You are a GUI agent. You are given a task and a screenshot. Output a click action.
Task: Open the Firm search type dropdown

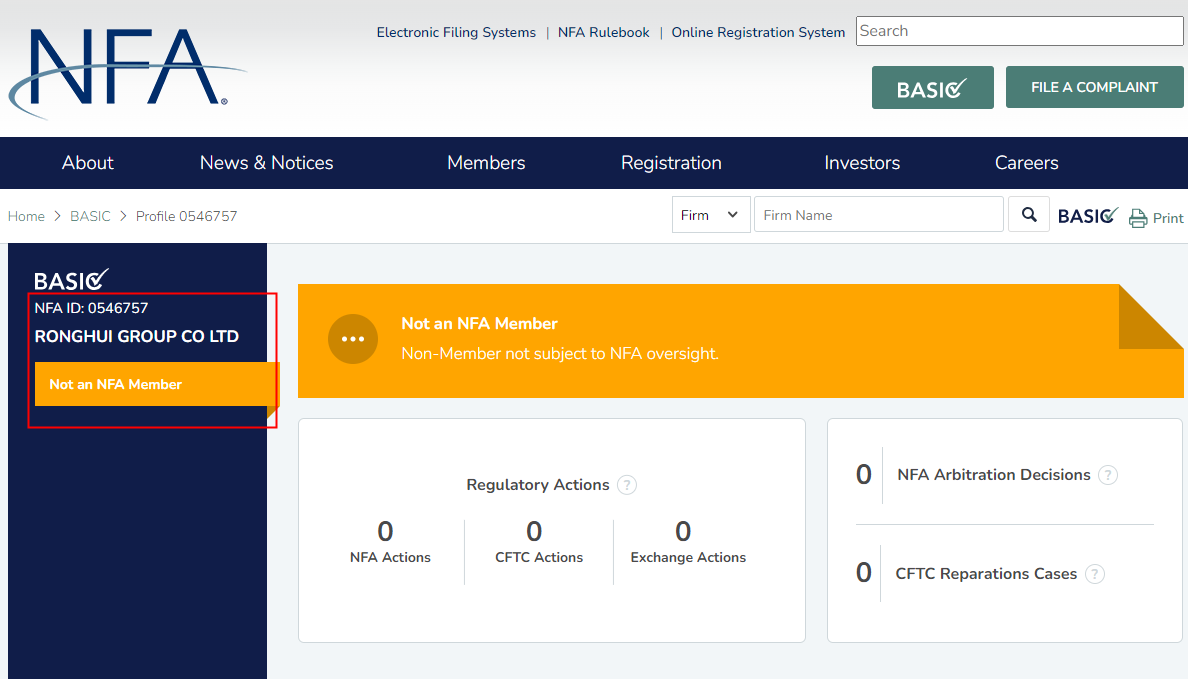(711, 214)
